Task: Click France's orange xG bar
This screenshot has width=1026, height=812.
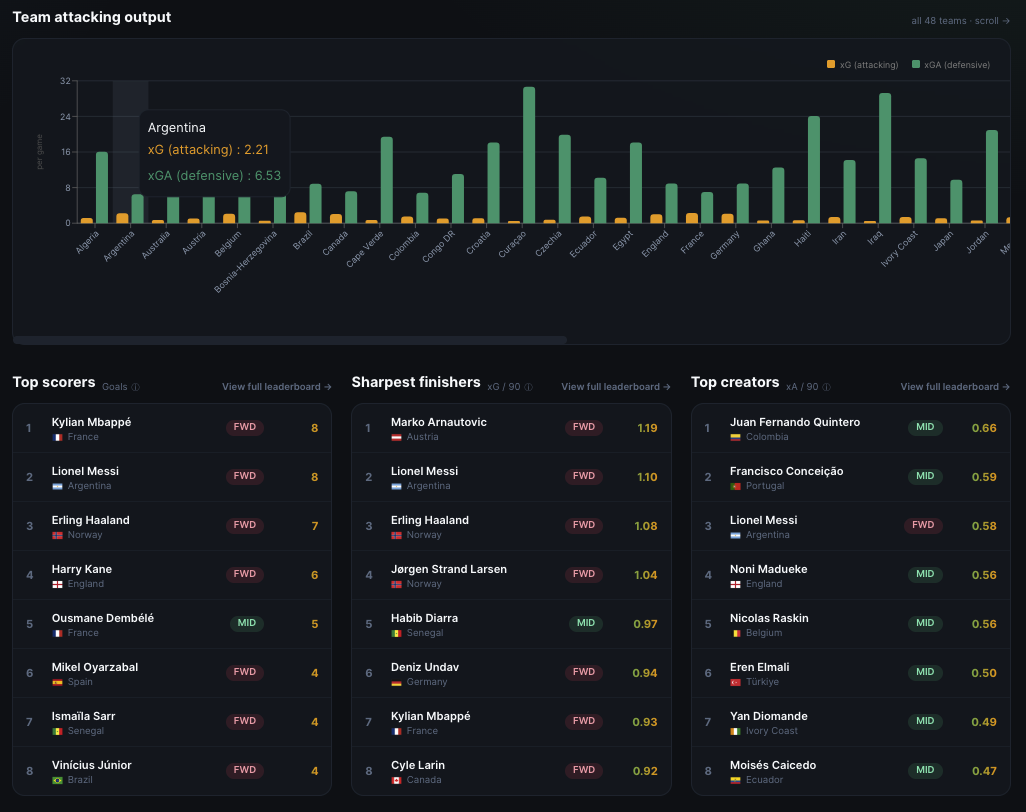Action: pos(692,218)
